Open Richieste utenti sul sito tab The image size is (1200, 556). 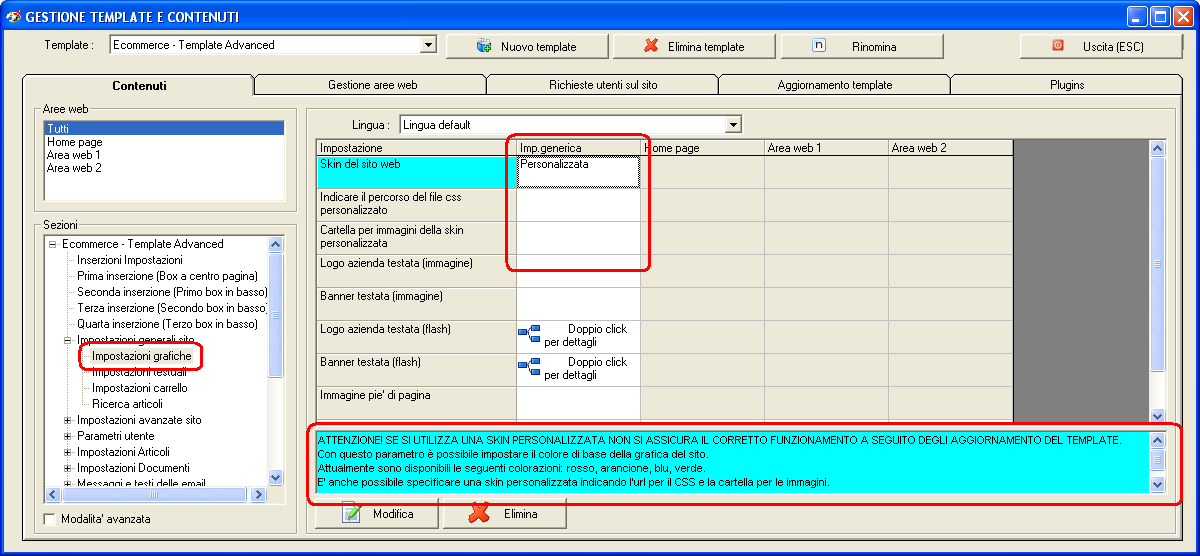(x=603, y=85)
